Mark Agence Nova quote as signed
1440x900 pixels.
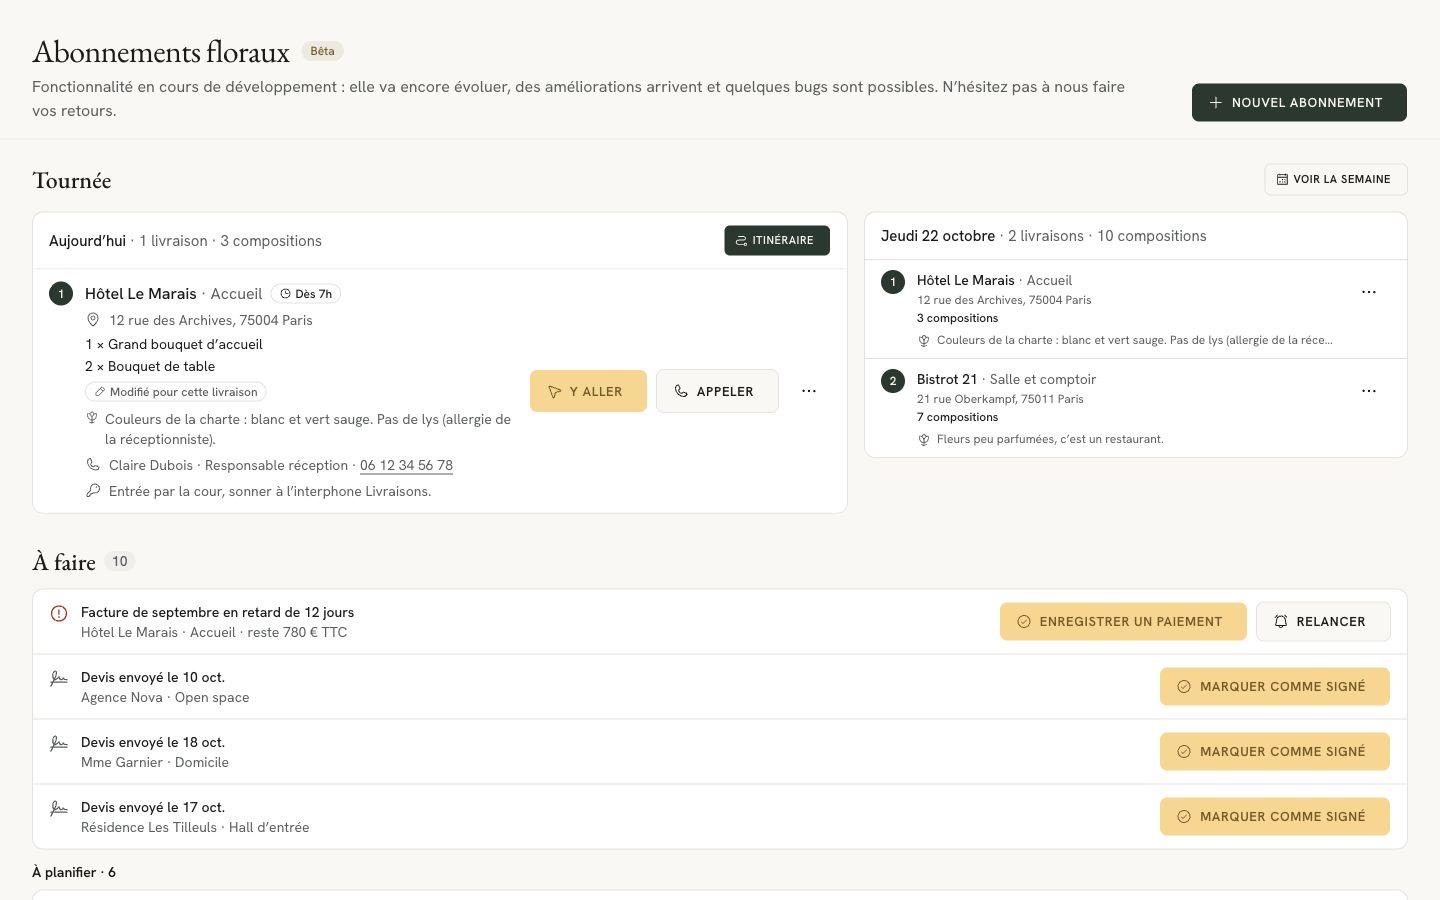1275,686
